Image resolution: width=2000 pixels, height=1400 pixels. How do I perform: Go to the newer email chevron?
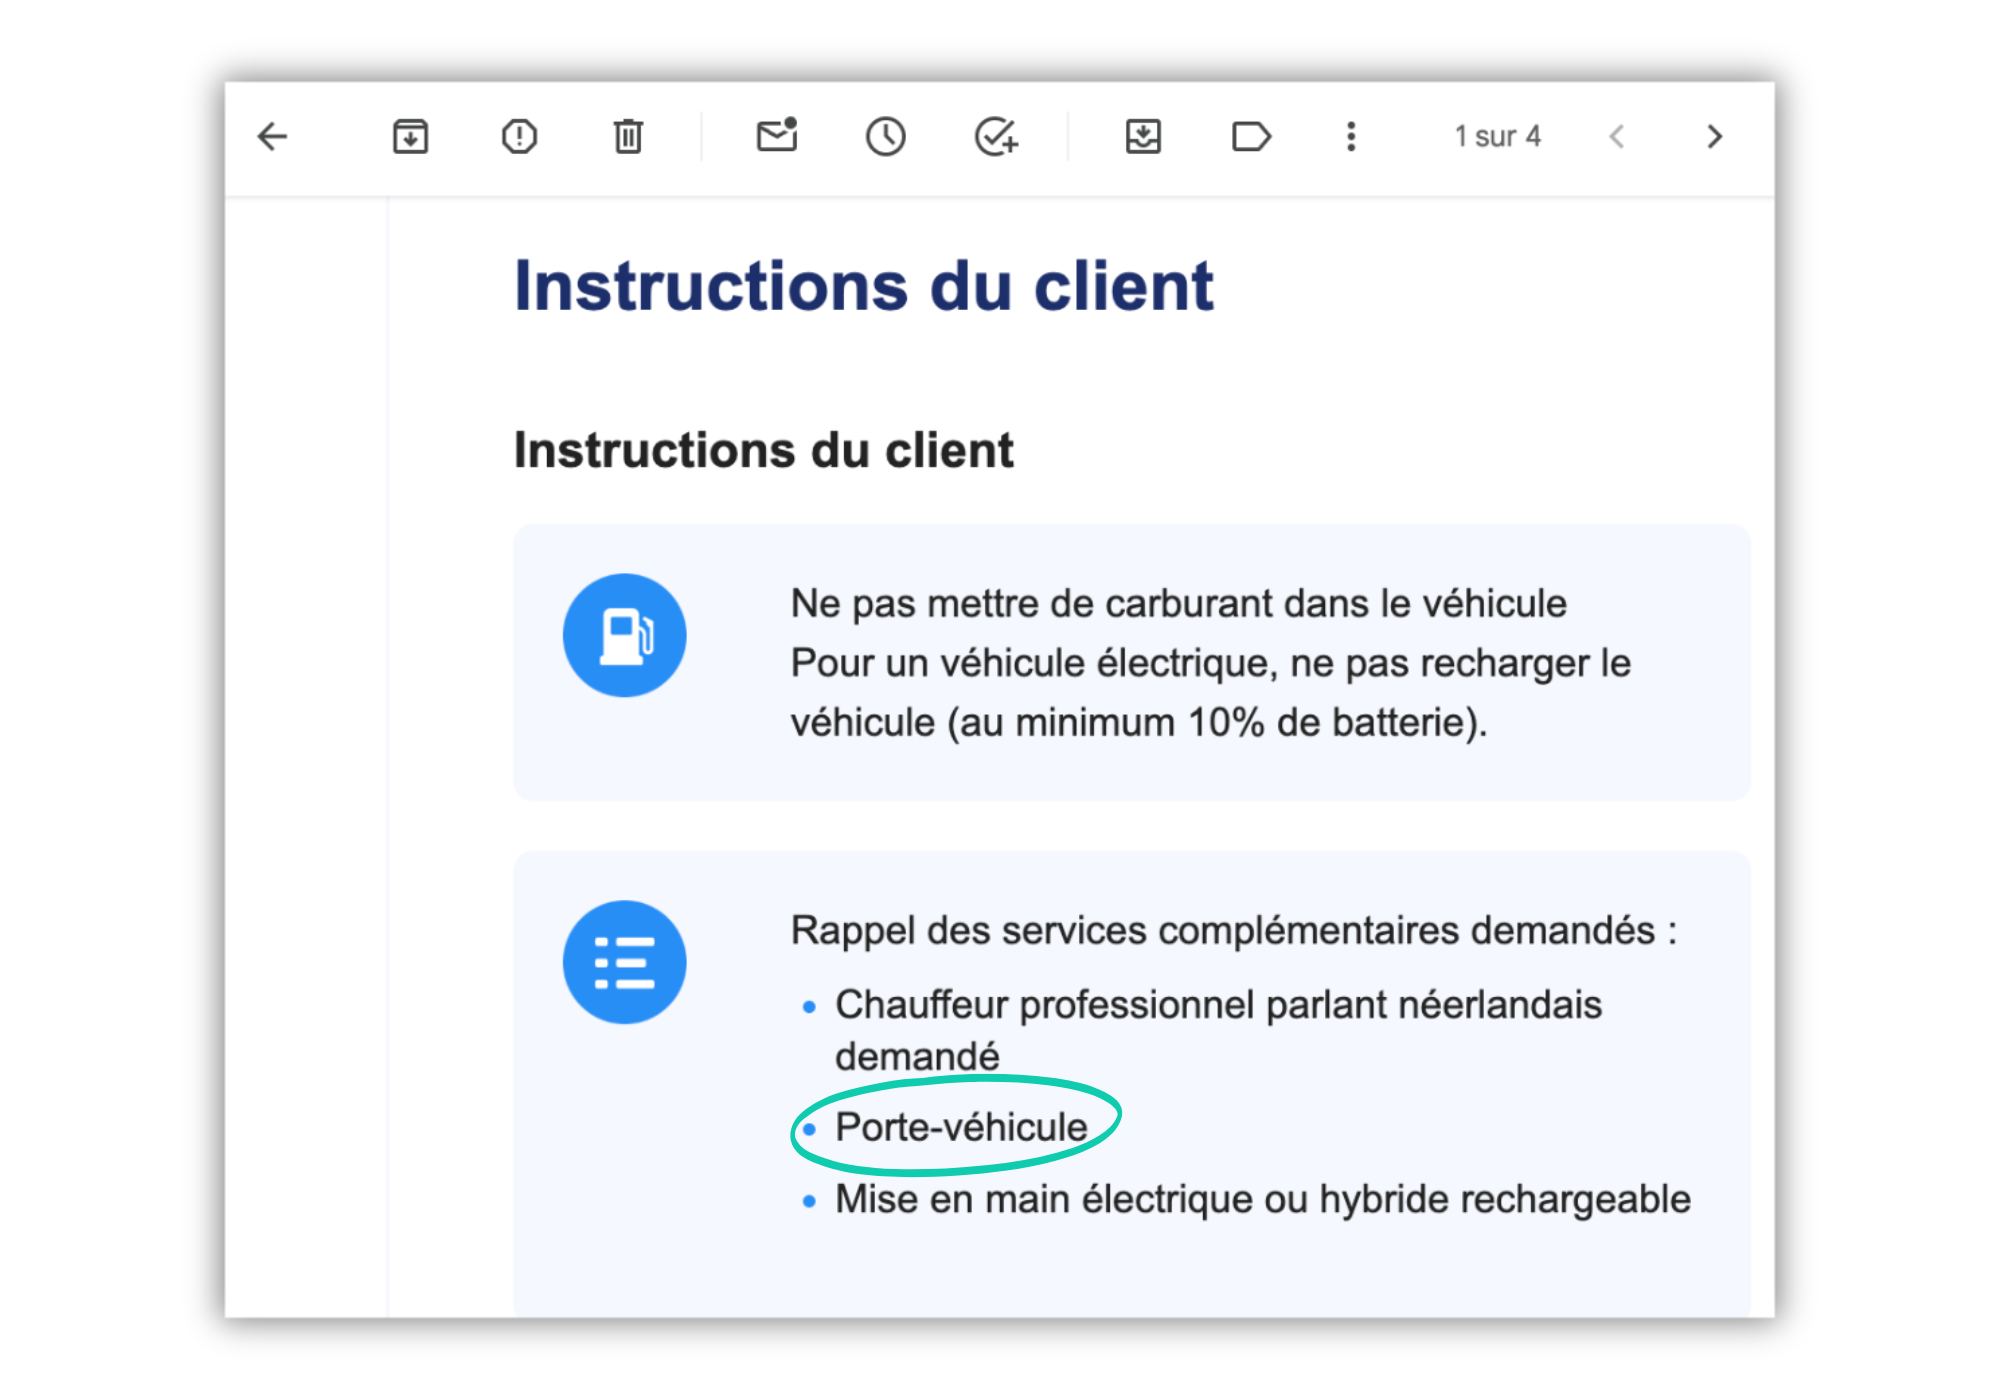[1616, 136]
